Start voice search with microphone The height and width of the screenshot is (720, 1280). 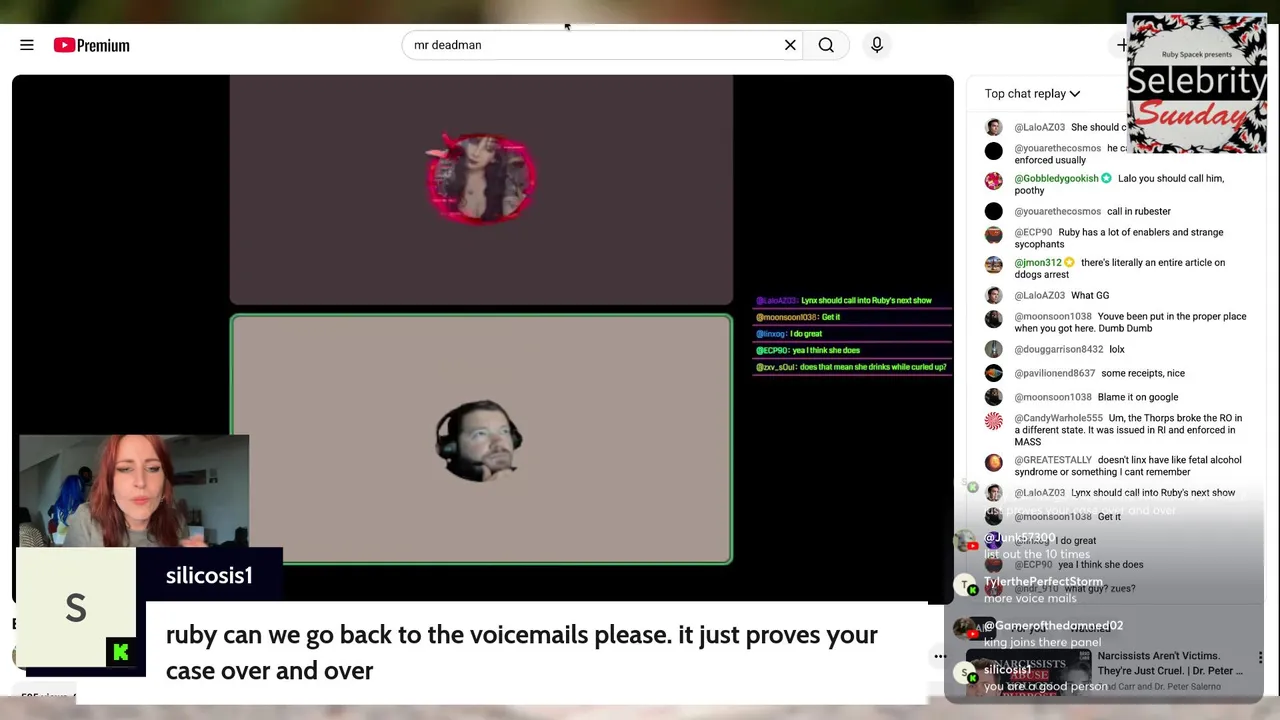tap(877, 45)
